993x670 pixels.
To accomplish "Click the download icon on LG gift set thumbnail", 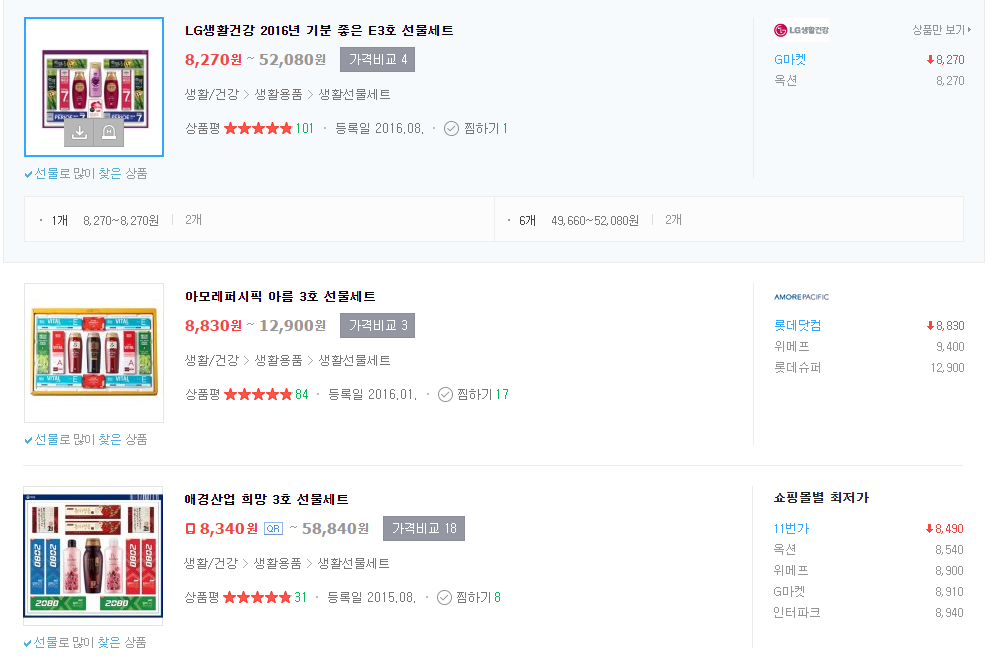I will [80, 133].
